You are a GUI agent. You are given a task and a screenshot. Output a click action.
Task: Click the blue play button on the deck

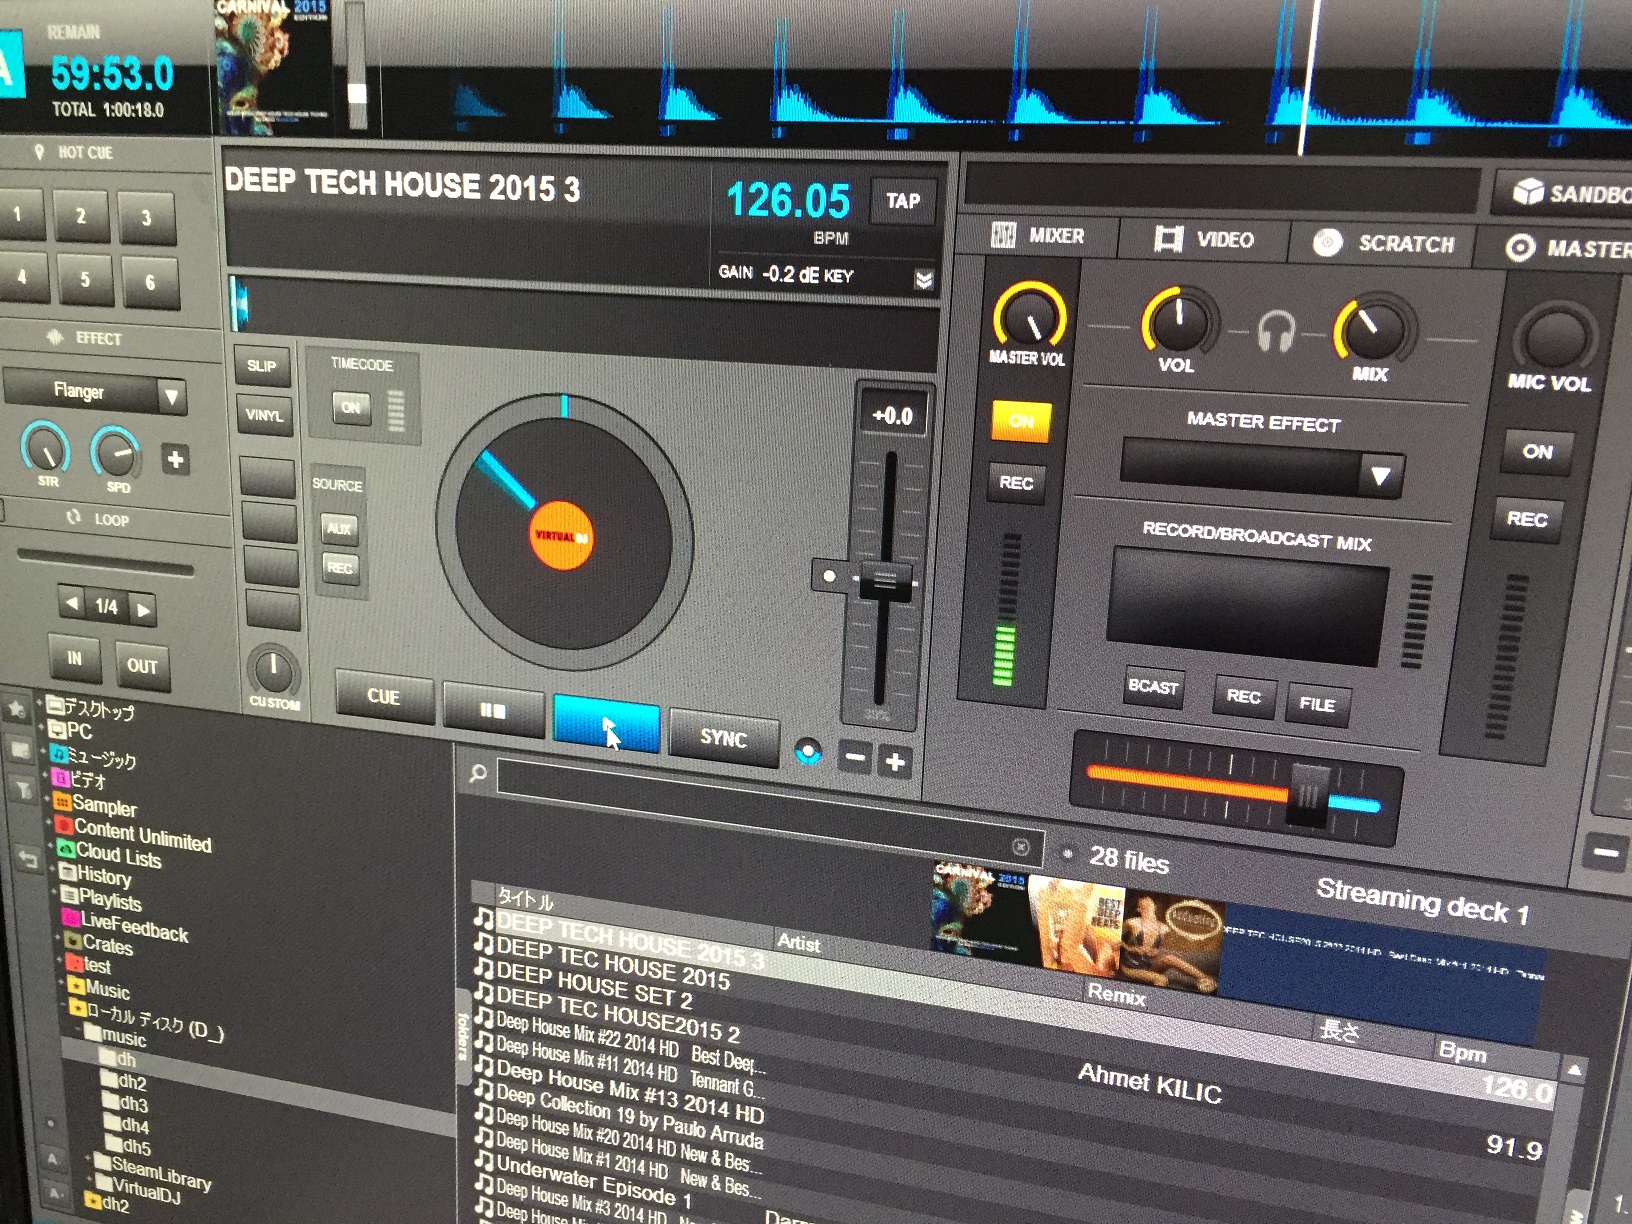pyautogui.click(x=606, y=723)
